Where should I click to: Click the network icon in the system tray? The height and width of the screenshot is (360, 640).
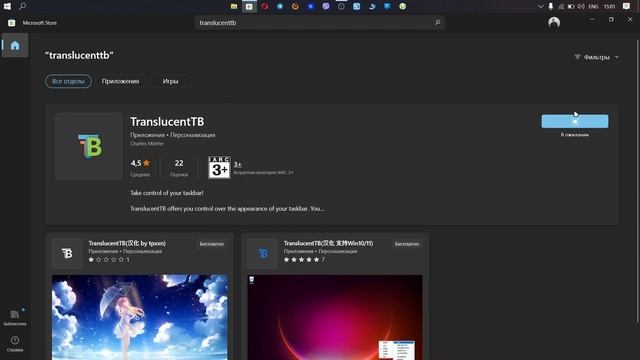tap(561, 7)
